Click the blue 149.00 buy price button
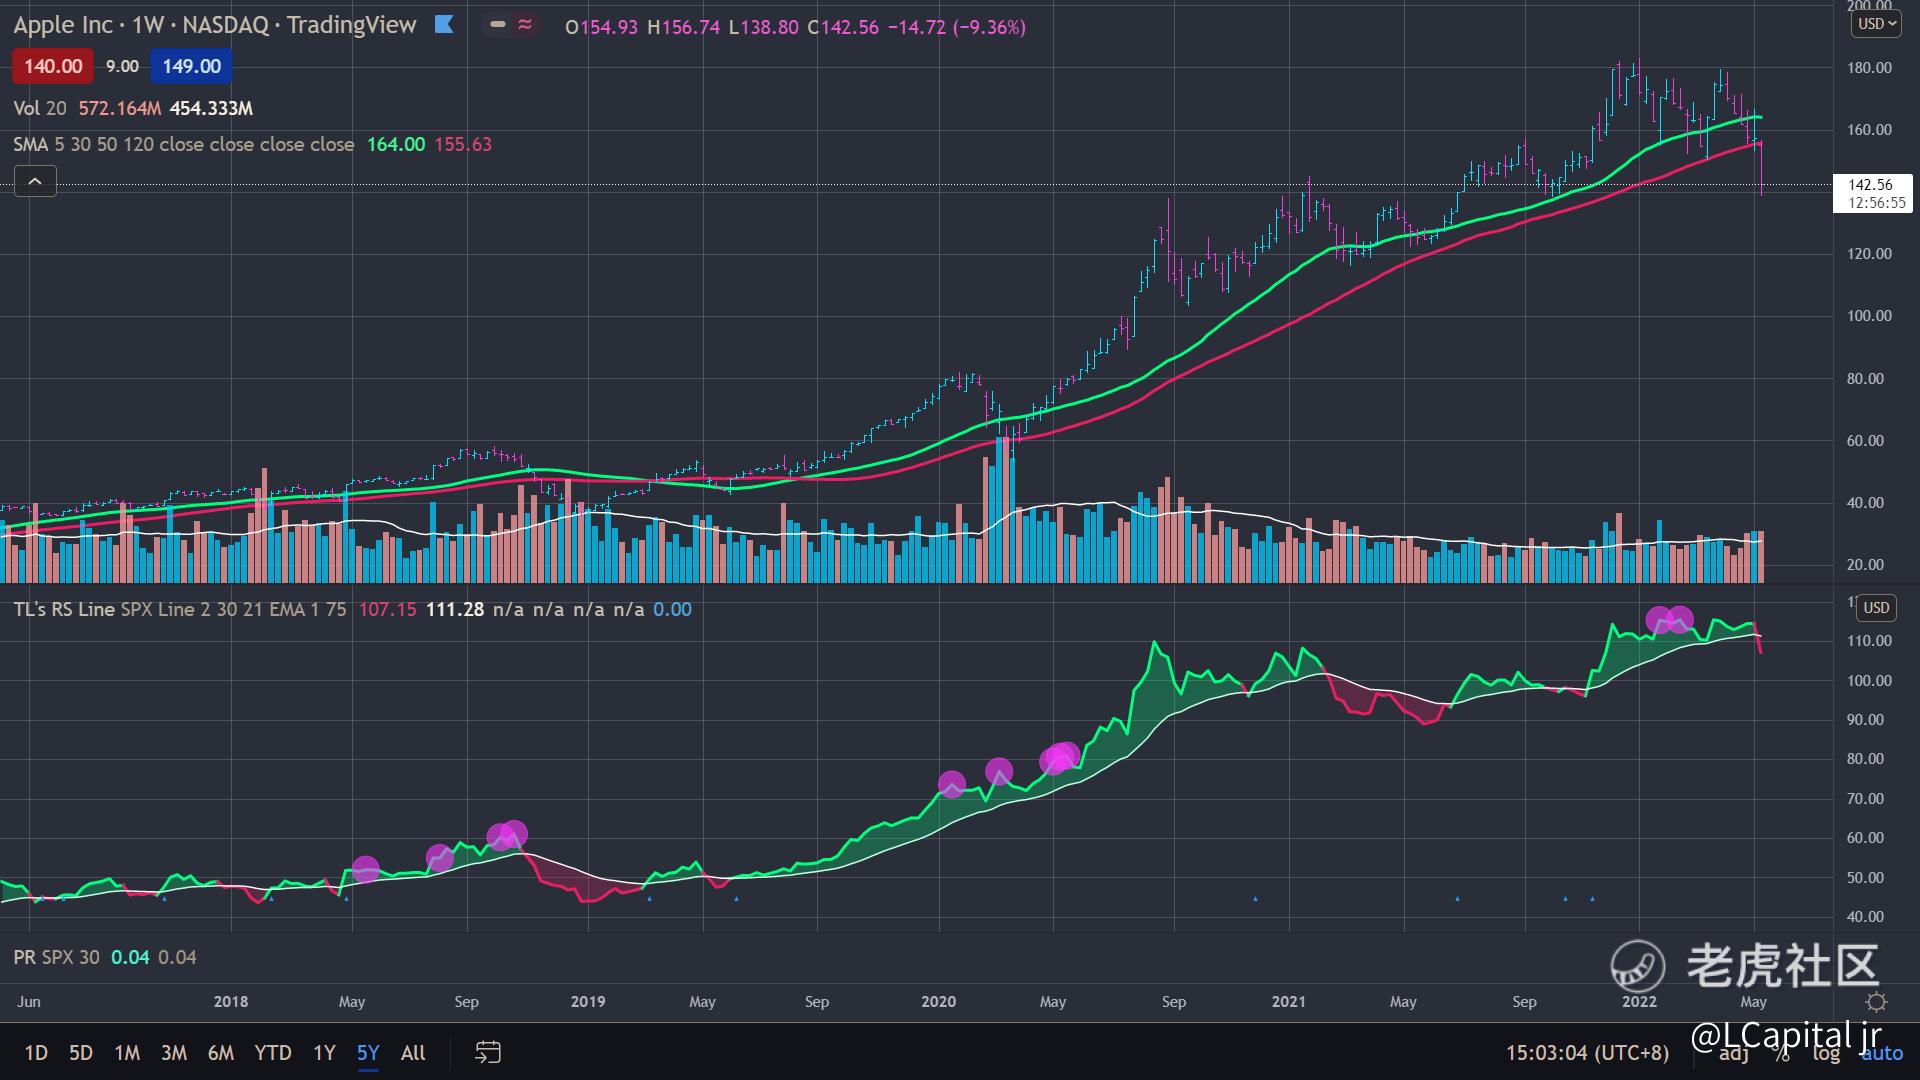This screenshot has width=1920, height=1080. (191, 66)
